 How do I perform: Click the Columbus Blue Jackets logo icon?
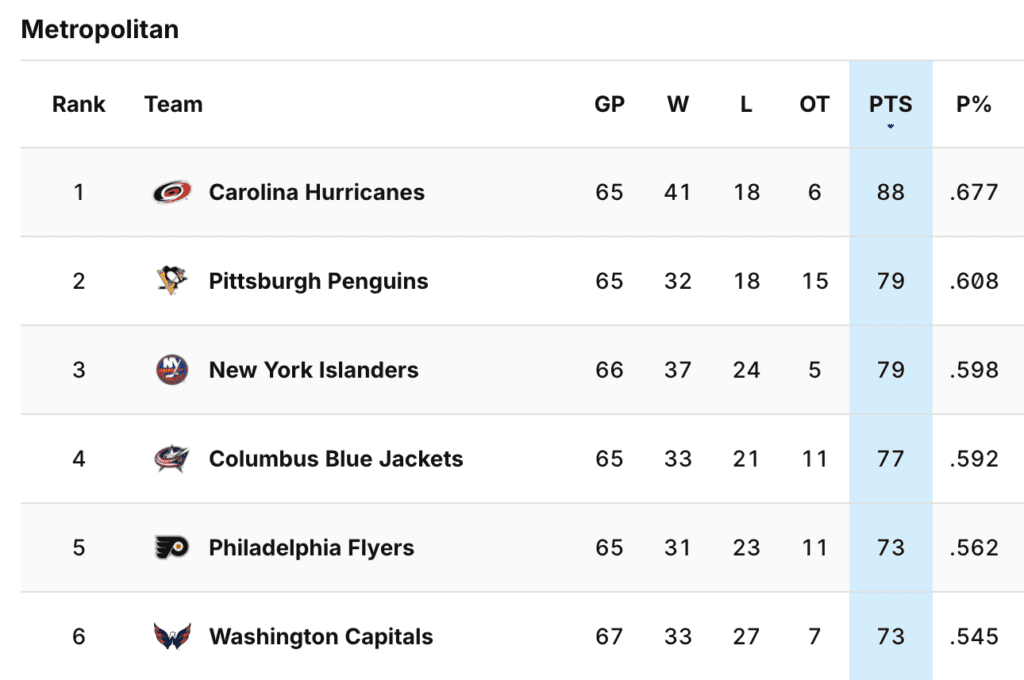click(x=172, y=459)
